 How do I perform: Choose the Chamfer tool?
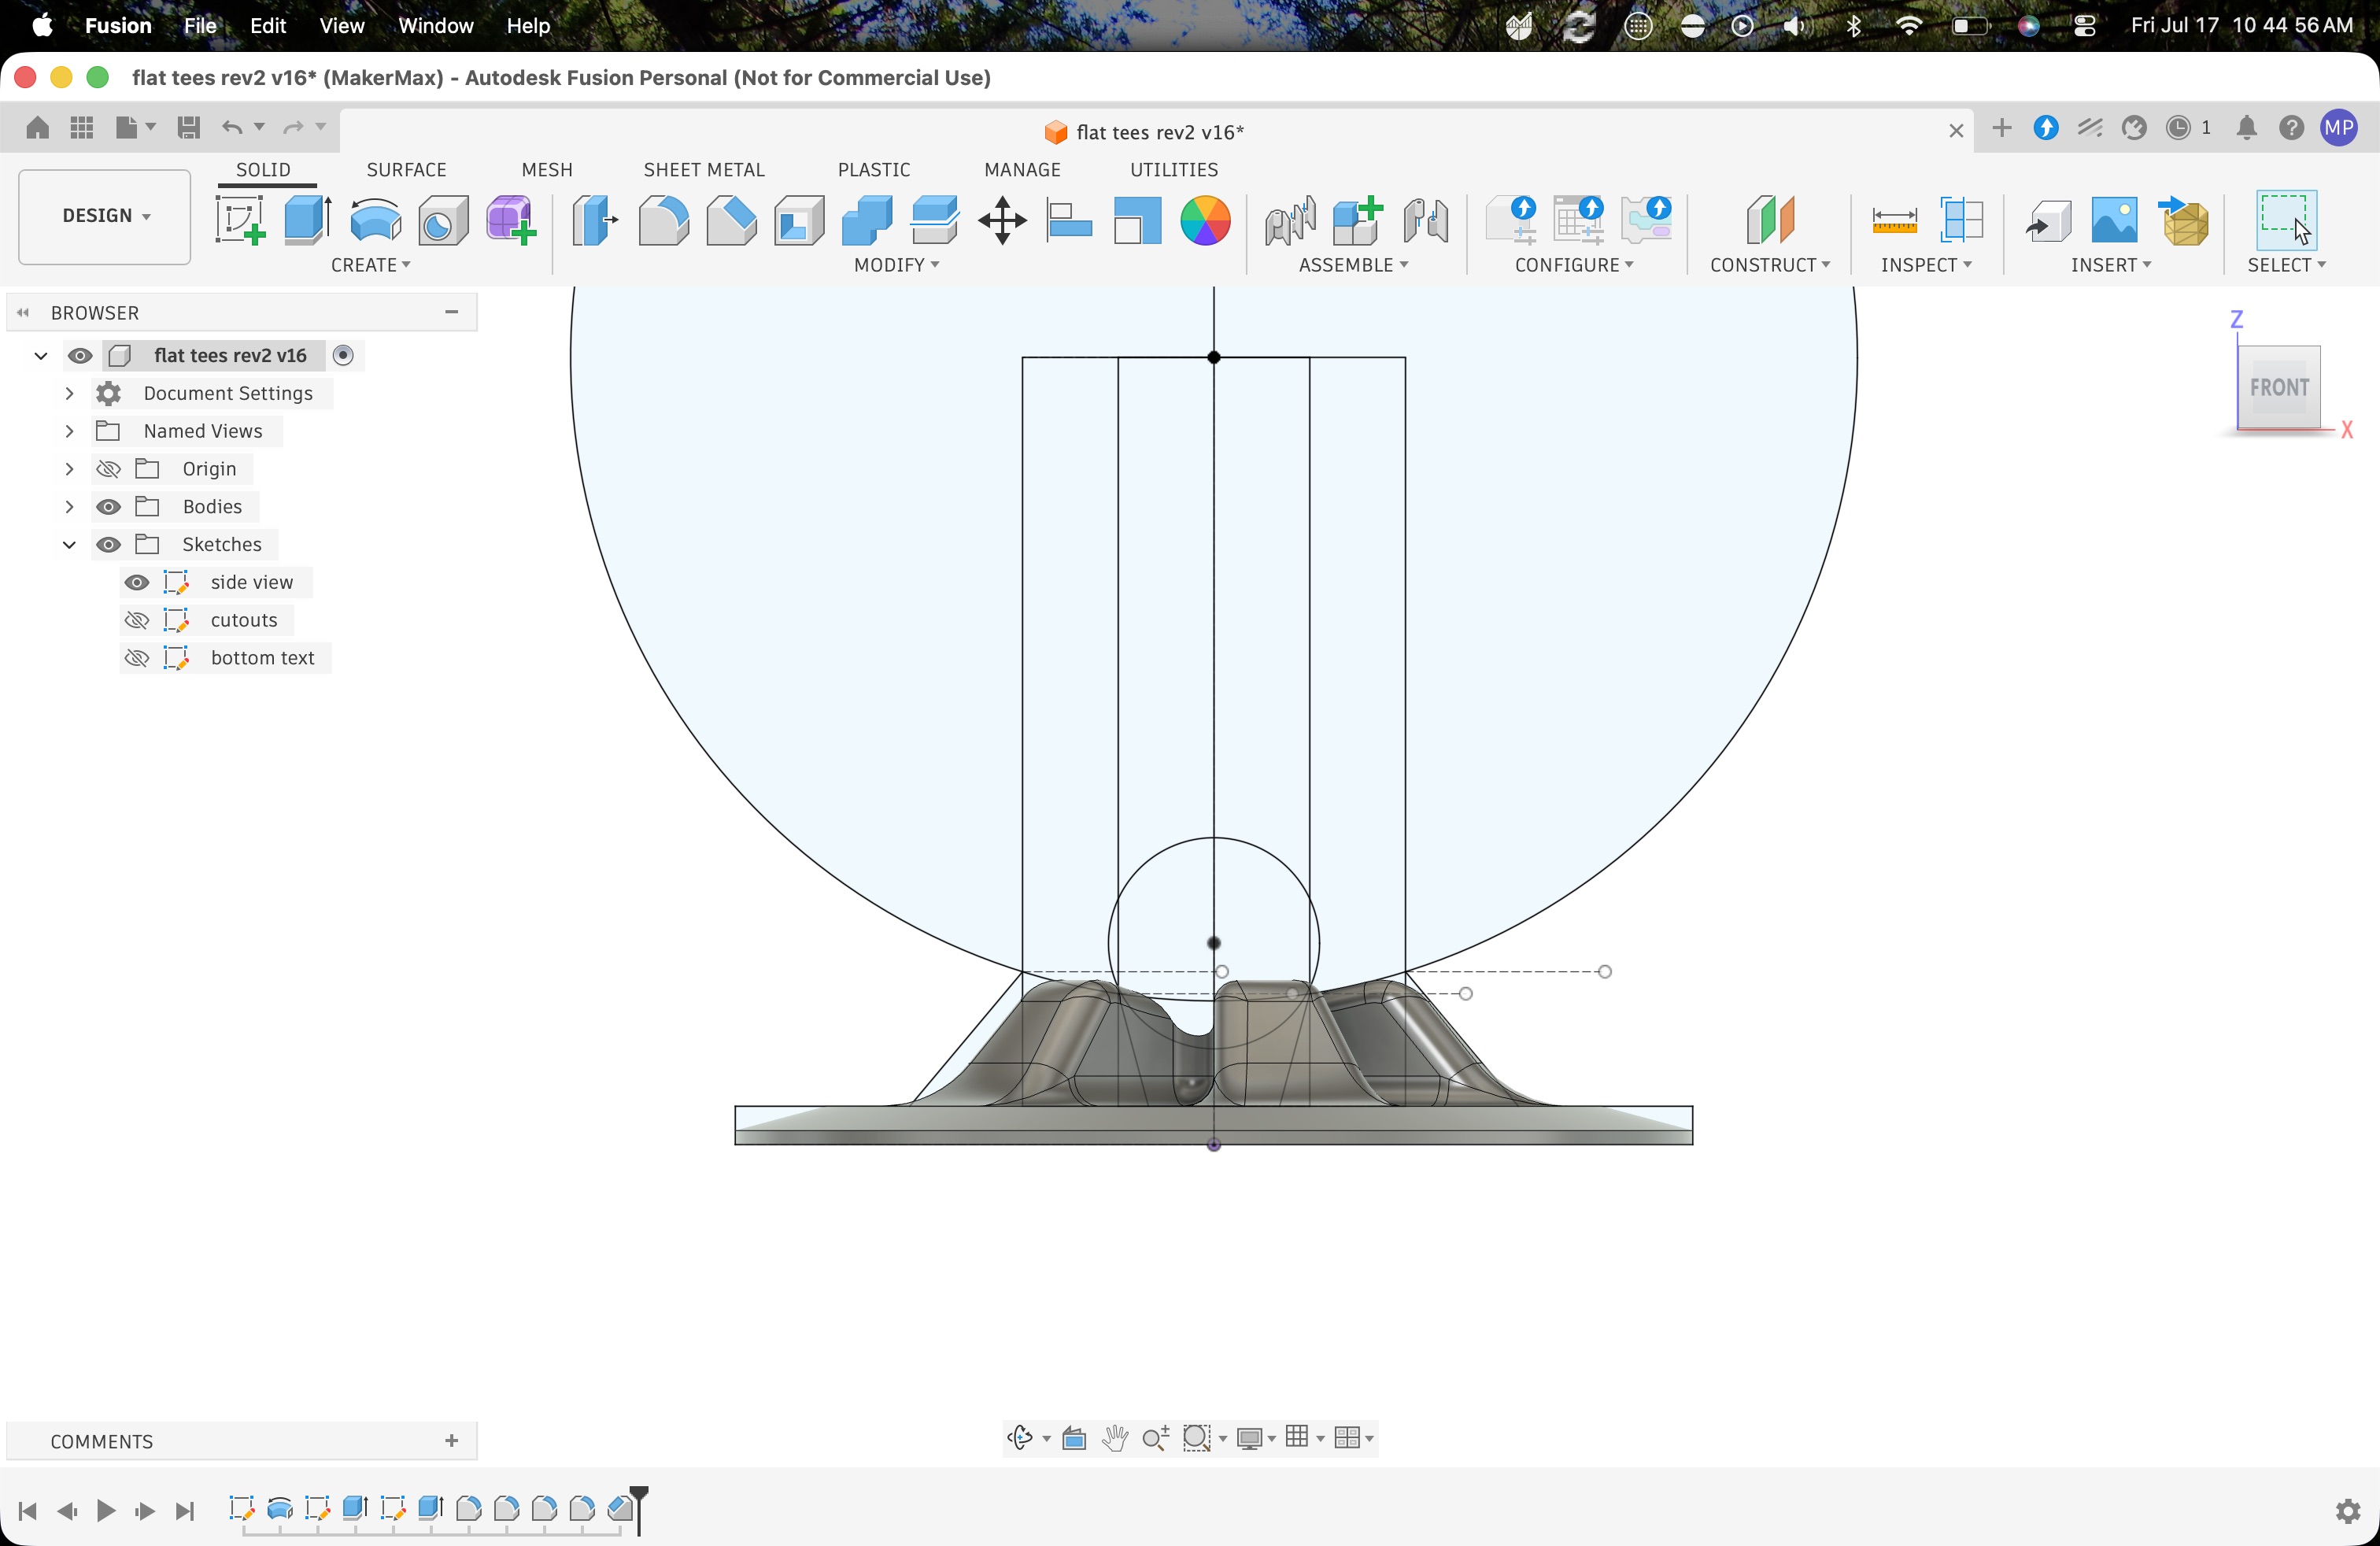click(x=731, y=220)
